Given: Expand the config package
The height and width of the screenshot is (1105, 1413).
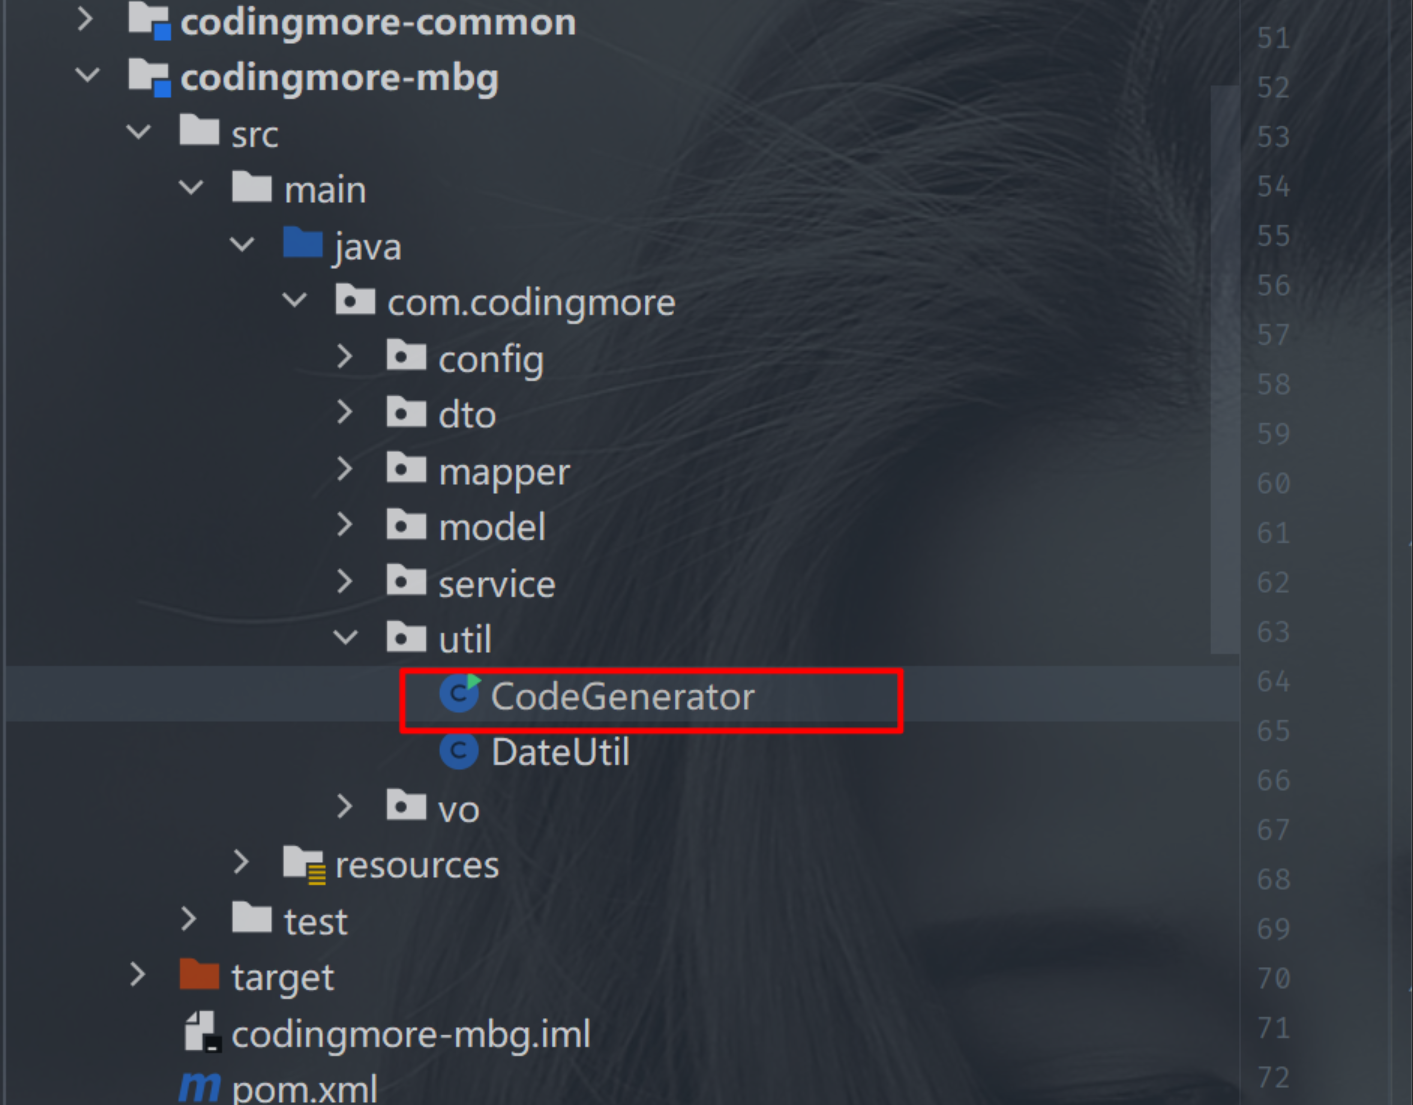Looking at the screenshot, I should [345, 357].
